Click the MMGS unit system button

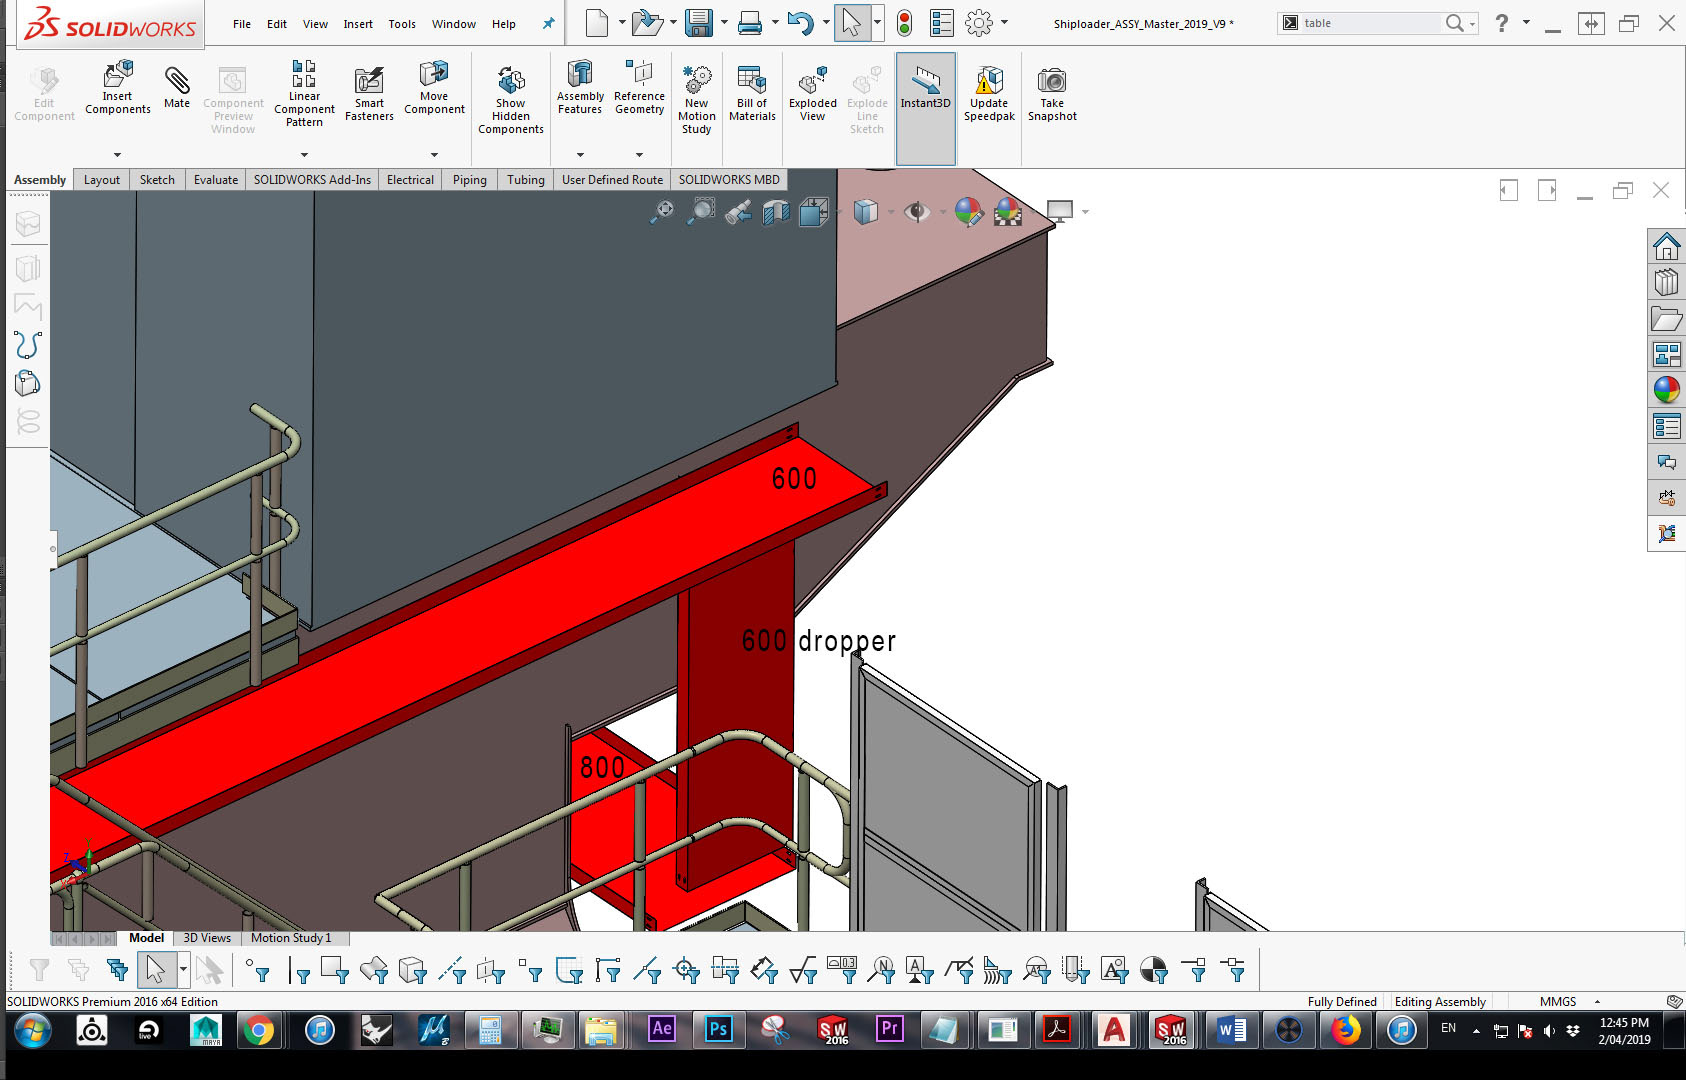point(1558,1001)
